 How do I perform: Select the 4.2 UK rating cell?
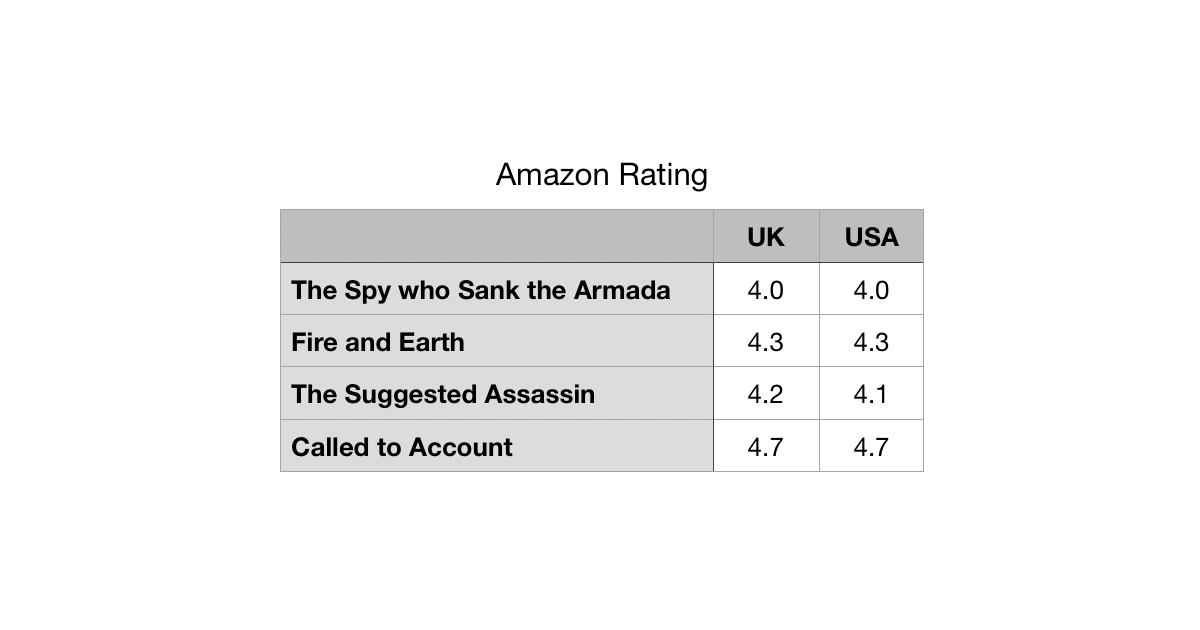pos(766,394)
